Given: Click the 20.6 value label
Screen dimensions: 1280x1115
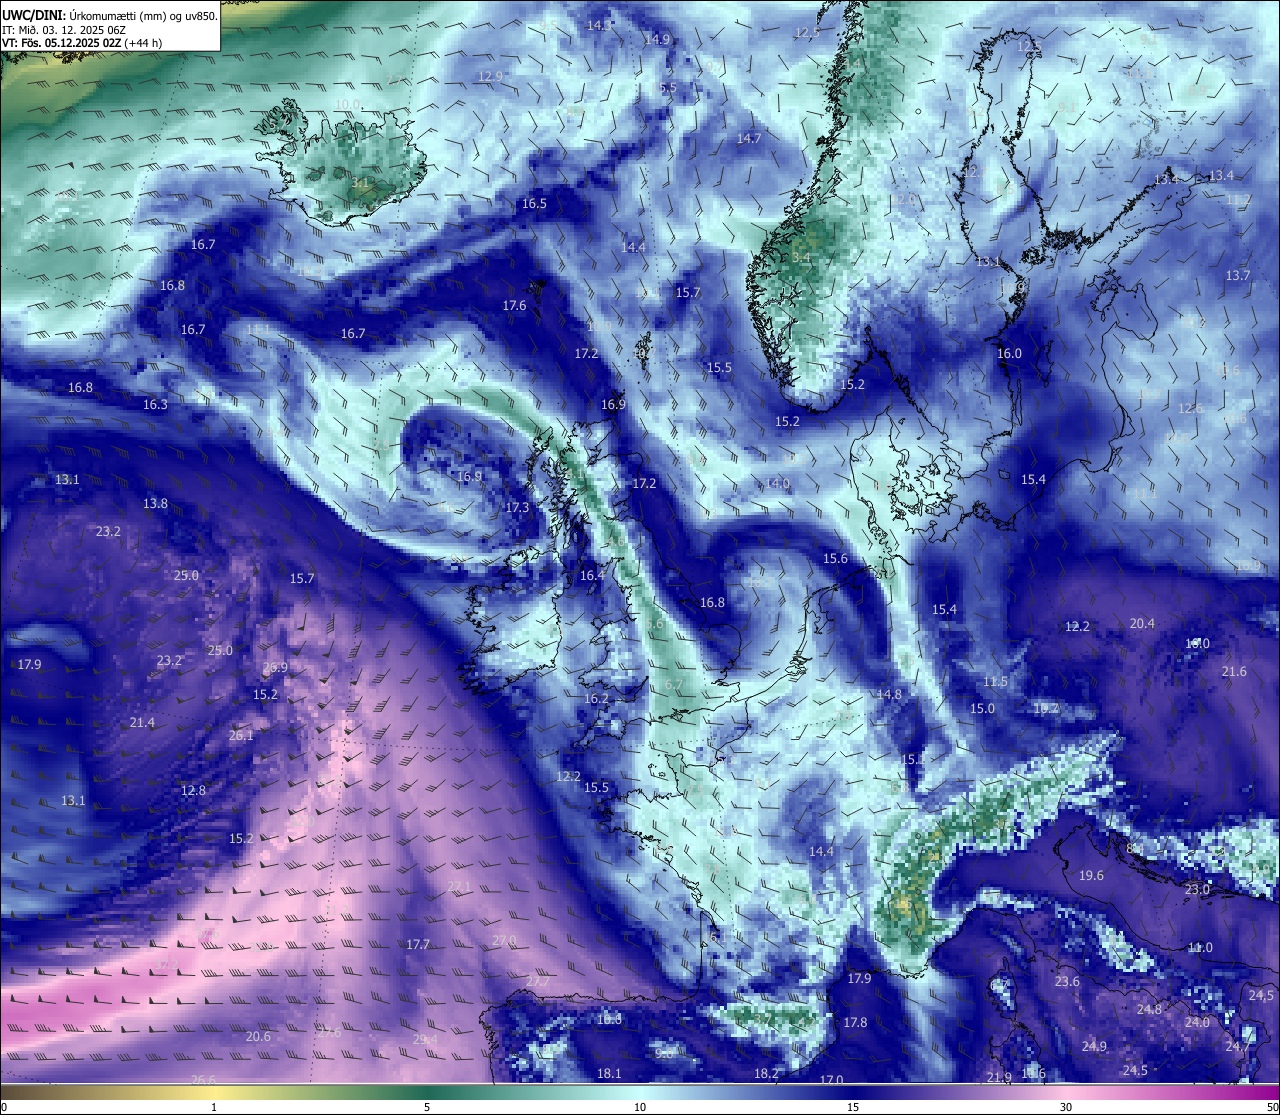Looking at the screenshot, I should [x=258, y=1036].
